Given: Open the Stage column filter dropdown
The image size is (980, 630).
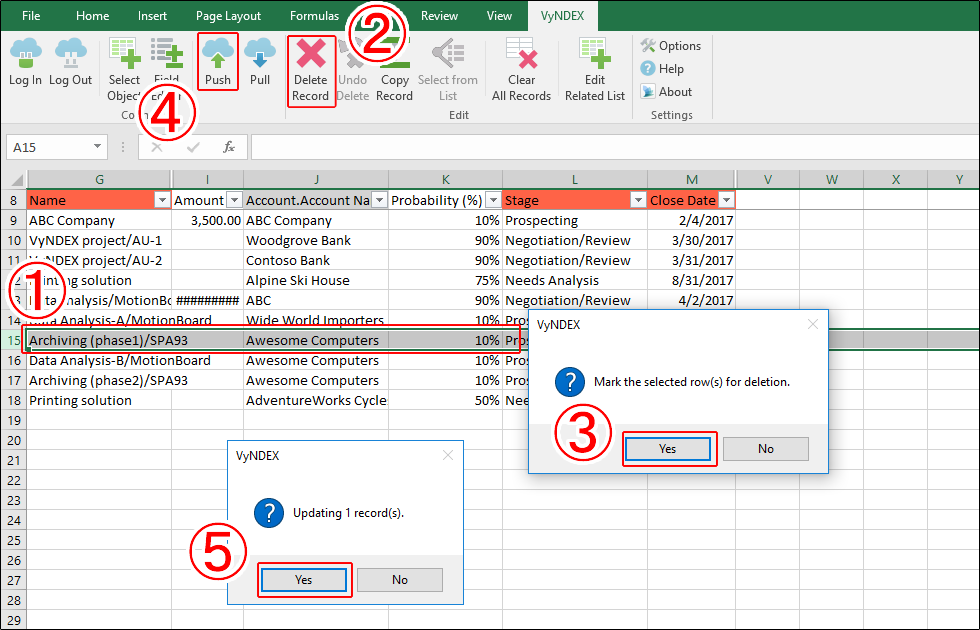Looking at the screenshot, I should (638, 200).
